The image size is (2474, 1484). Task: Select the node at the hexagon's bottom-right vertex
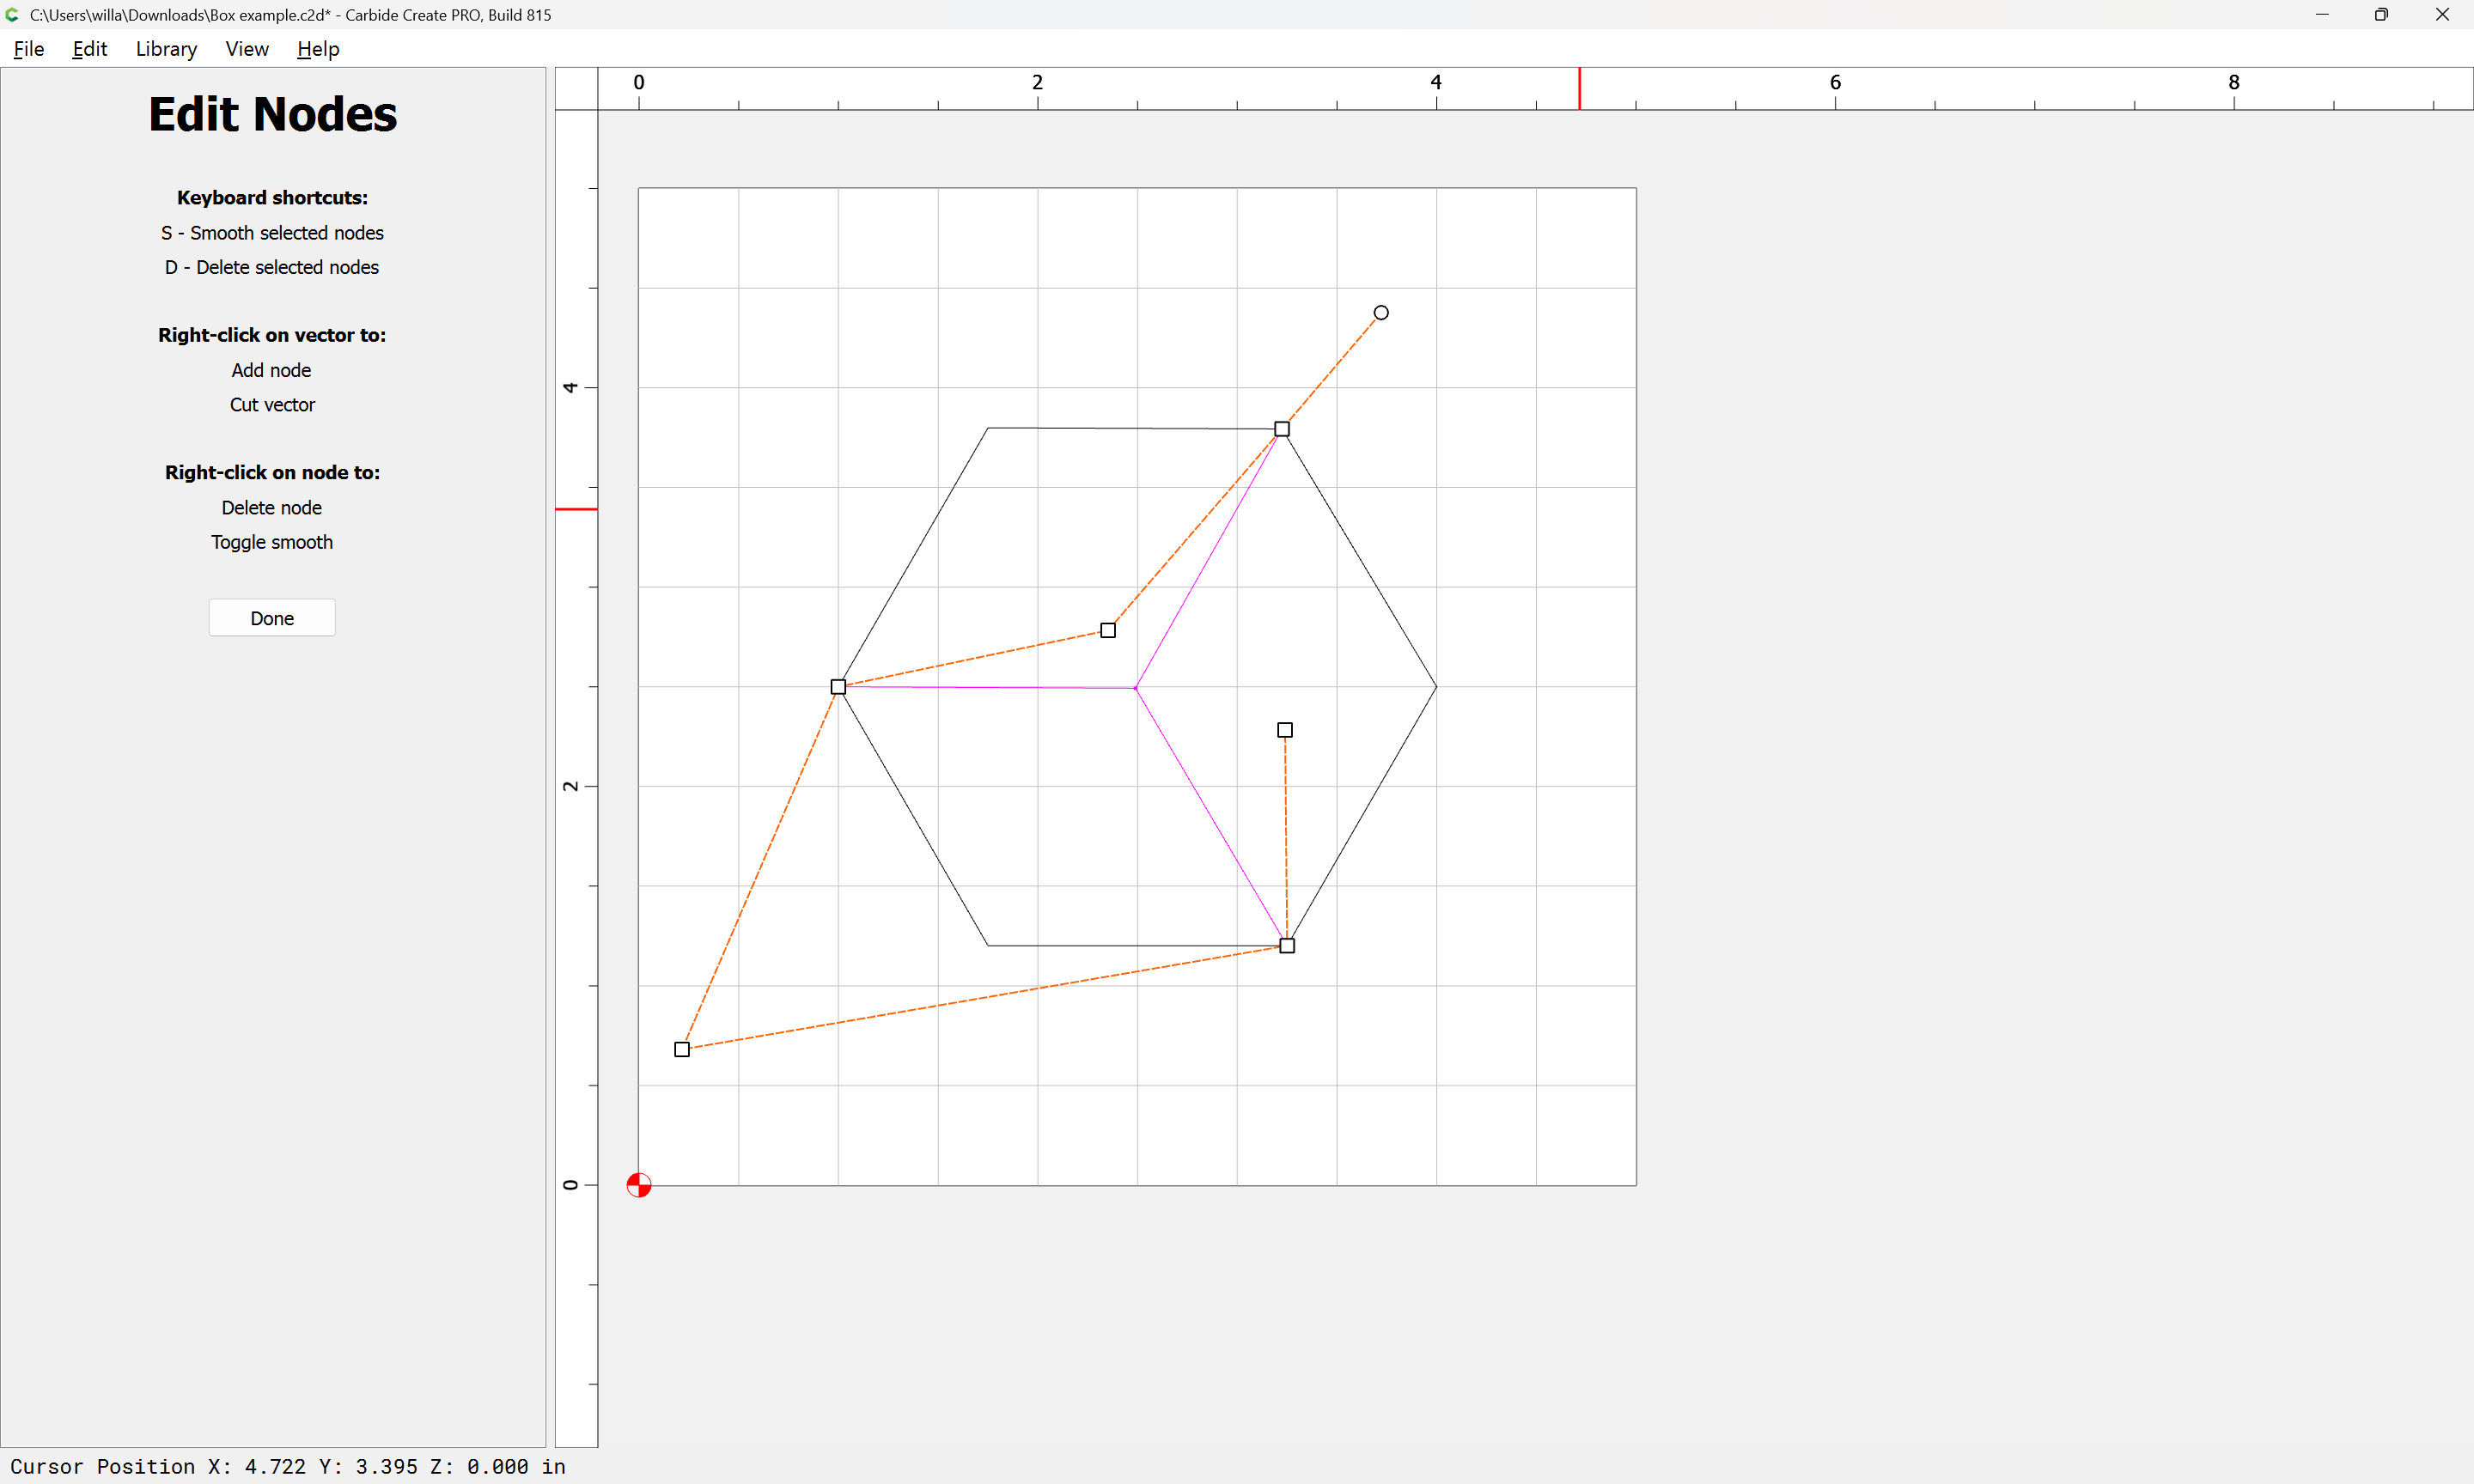[x=1287, y=946]
